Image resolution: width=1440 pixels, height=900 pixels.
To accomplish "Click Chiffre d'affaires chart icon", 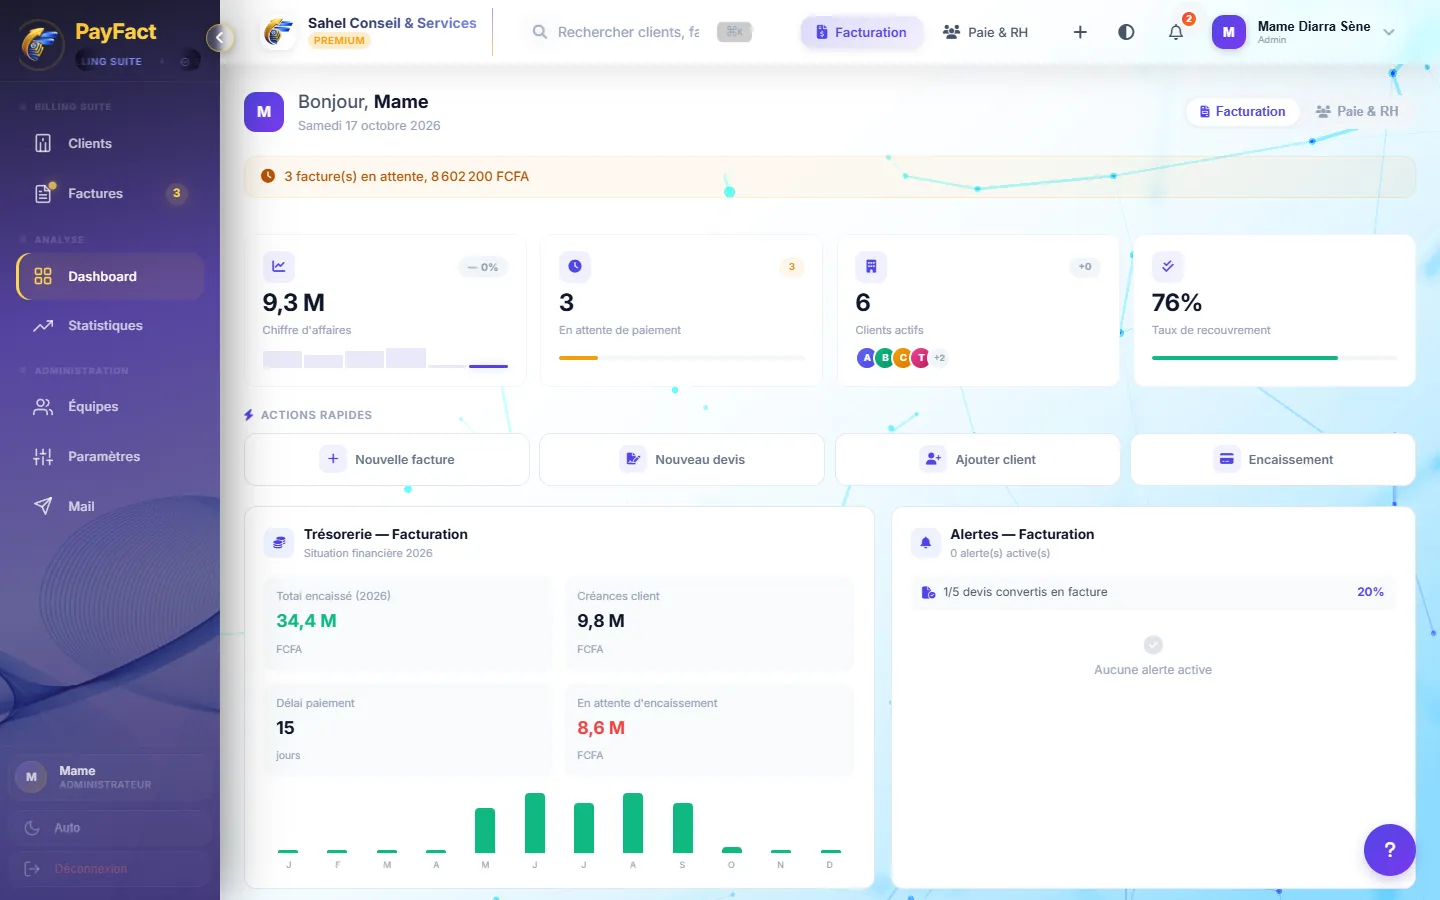I will click(x=279, y=267).
